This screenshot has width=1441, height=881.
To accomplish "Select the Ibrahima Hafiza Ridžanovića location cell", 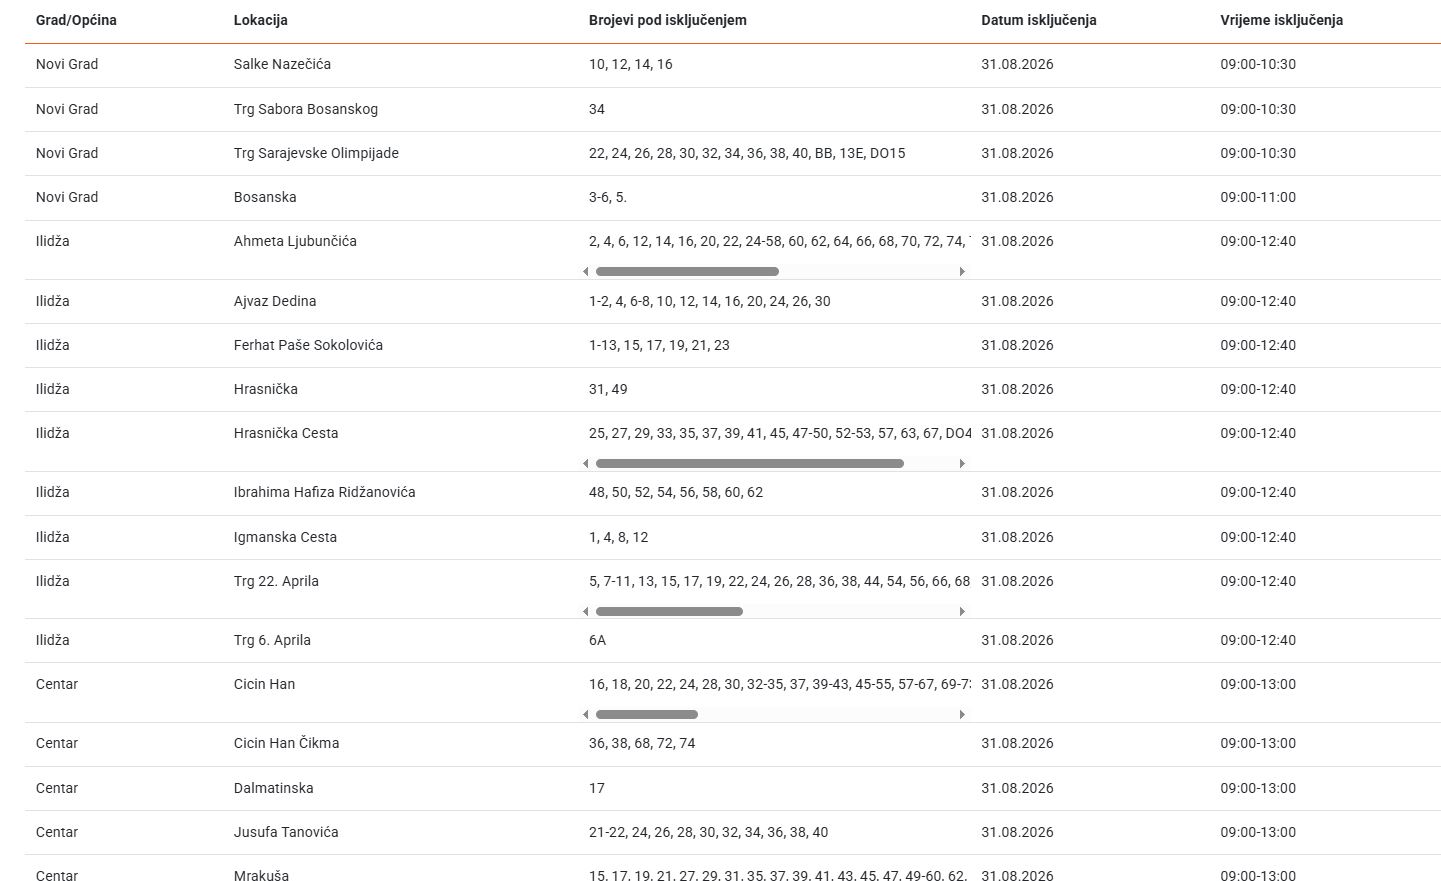I will pyautogui.click(x=325, y=492).
